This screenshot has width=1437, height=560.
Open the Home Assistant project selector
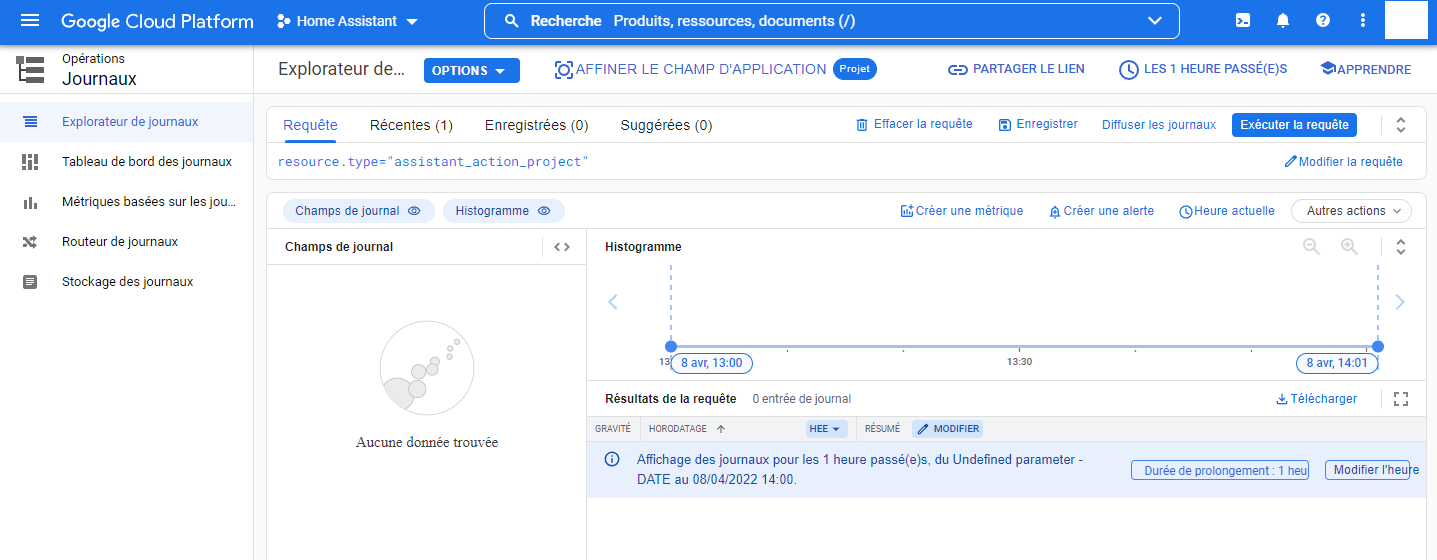coord(347,21)
